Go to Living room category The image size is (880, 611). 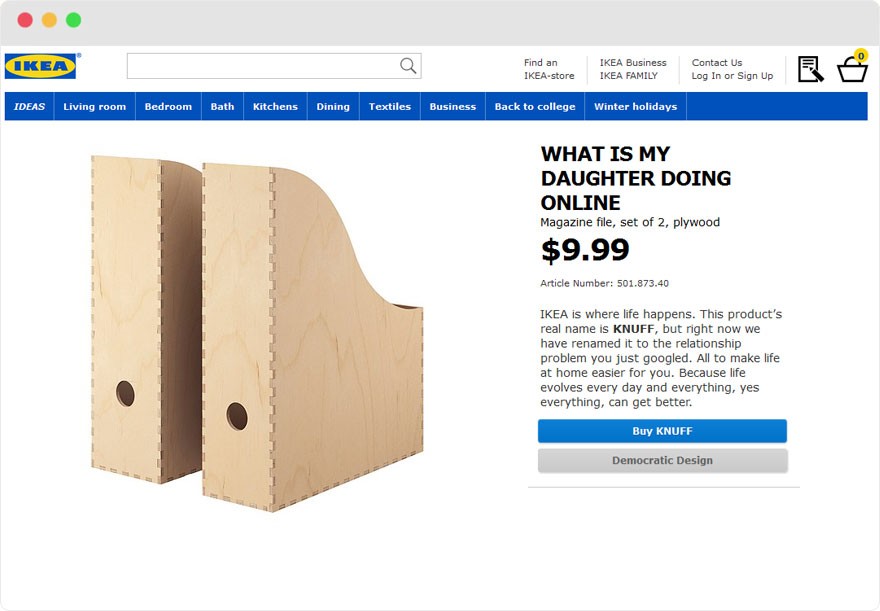(x=94, y=107)
